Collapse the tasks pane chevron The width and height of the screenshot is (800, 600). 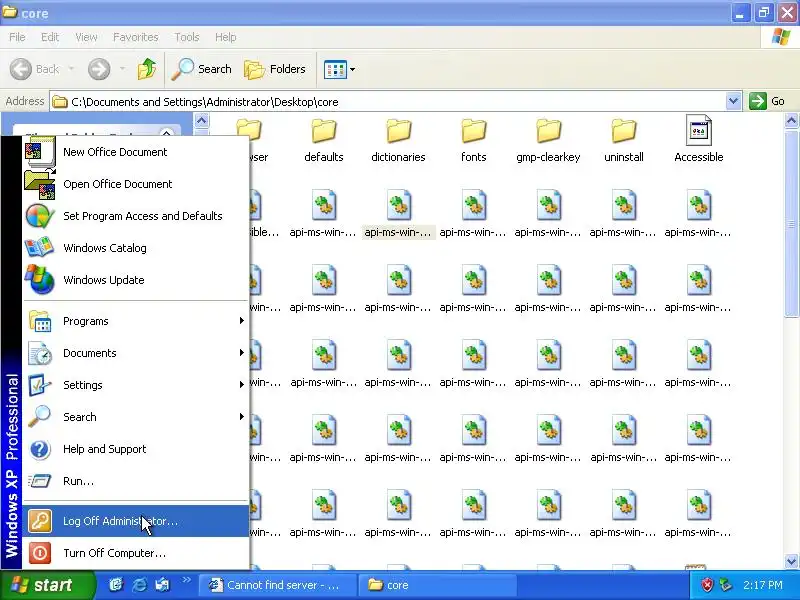click(166, 133)
